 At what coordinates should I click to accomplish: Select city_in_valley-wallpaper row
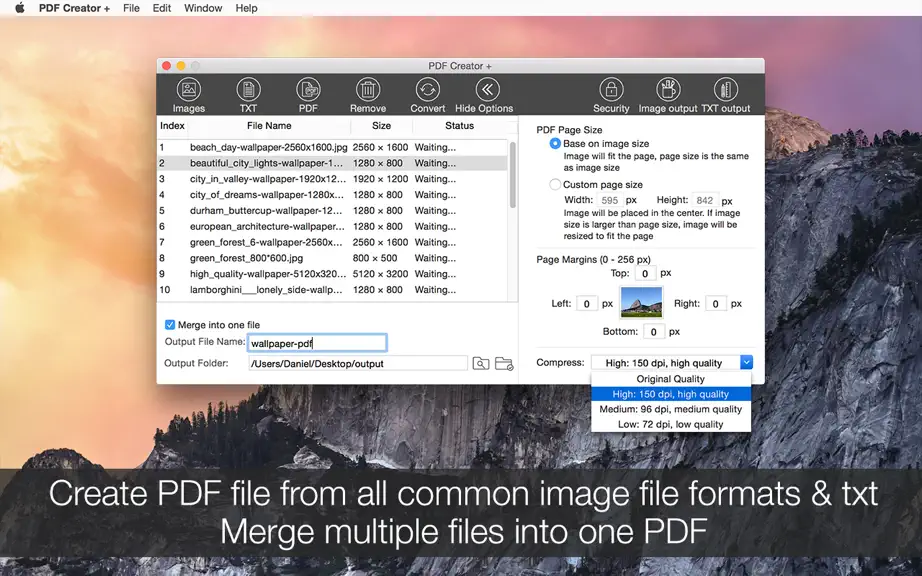[x=332, y=179]
